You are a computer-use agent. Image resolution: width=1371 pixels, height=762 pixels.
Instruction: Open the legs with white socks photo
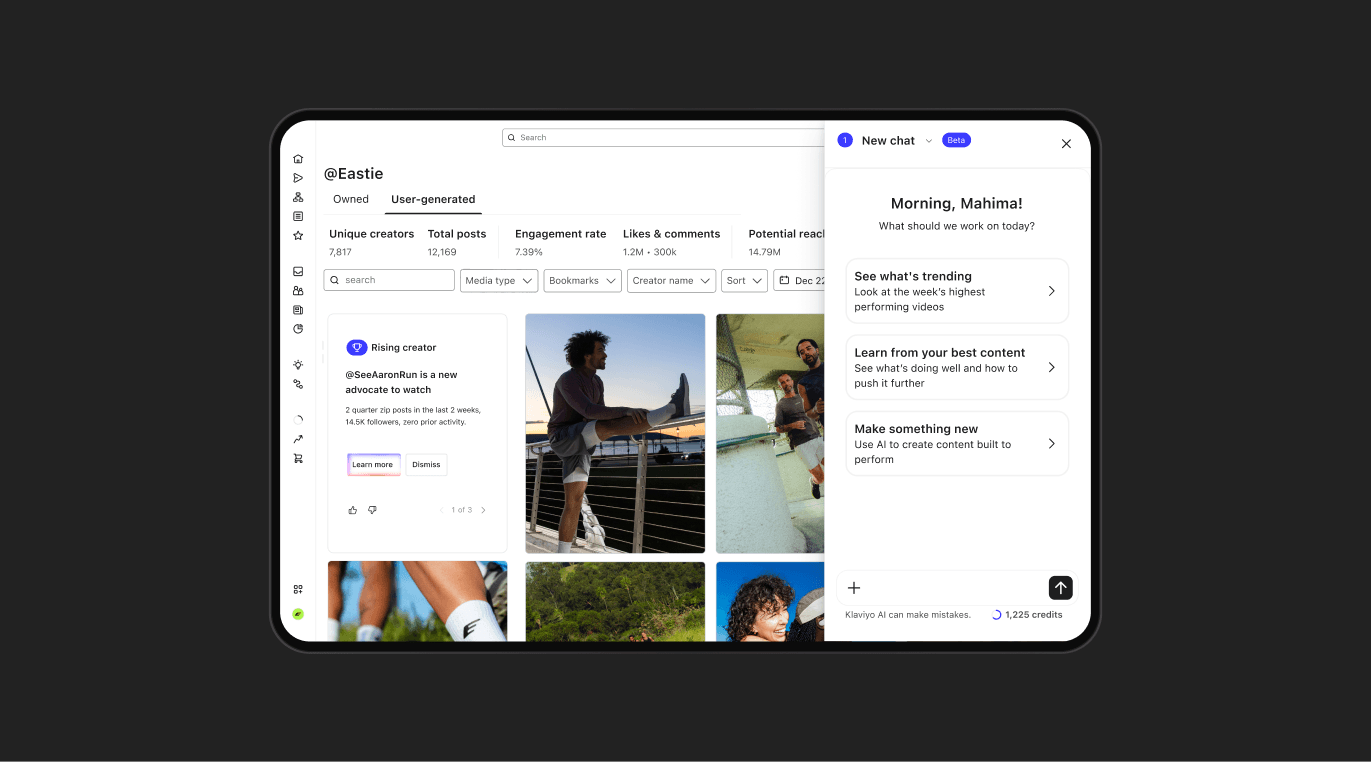(x=417, y=601)
